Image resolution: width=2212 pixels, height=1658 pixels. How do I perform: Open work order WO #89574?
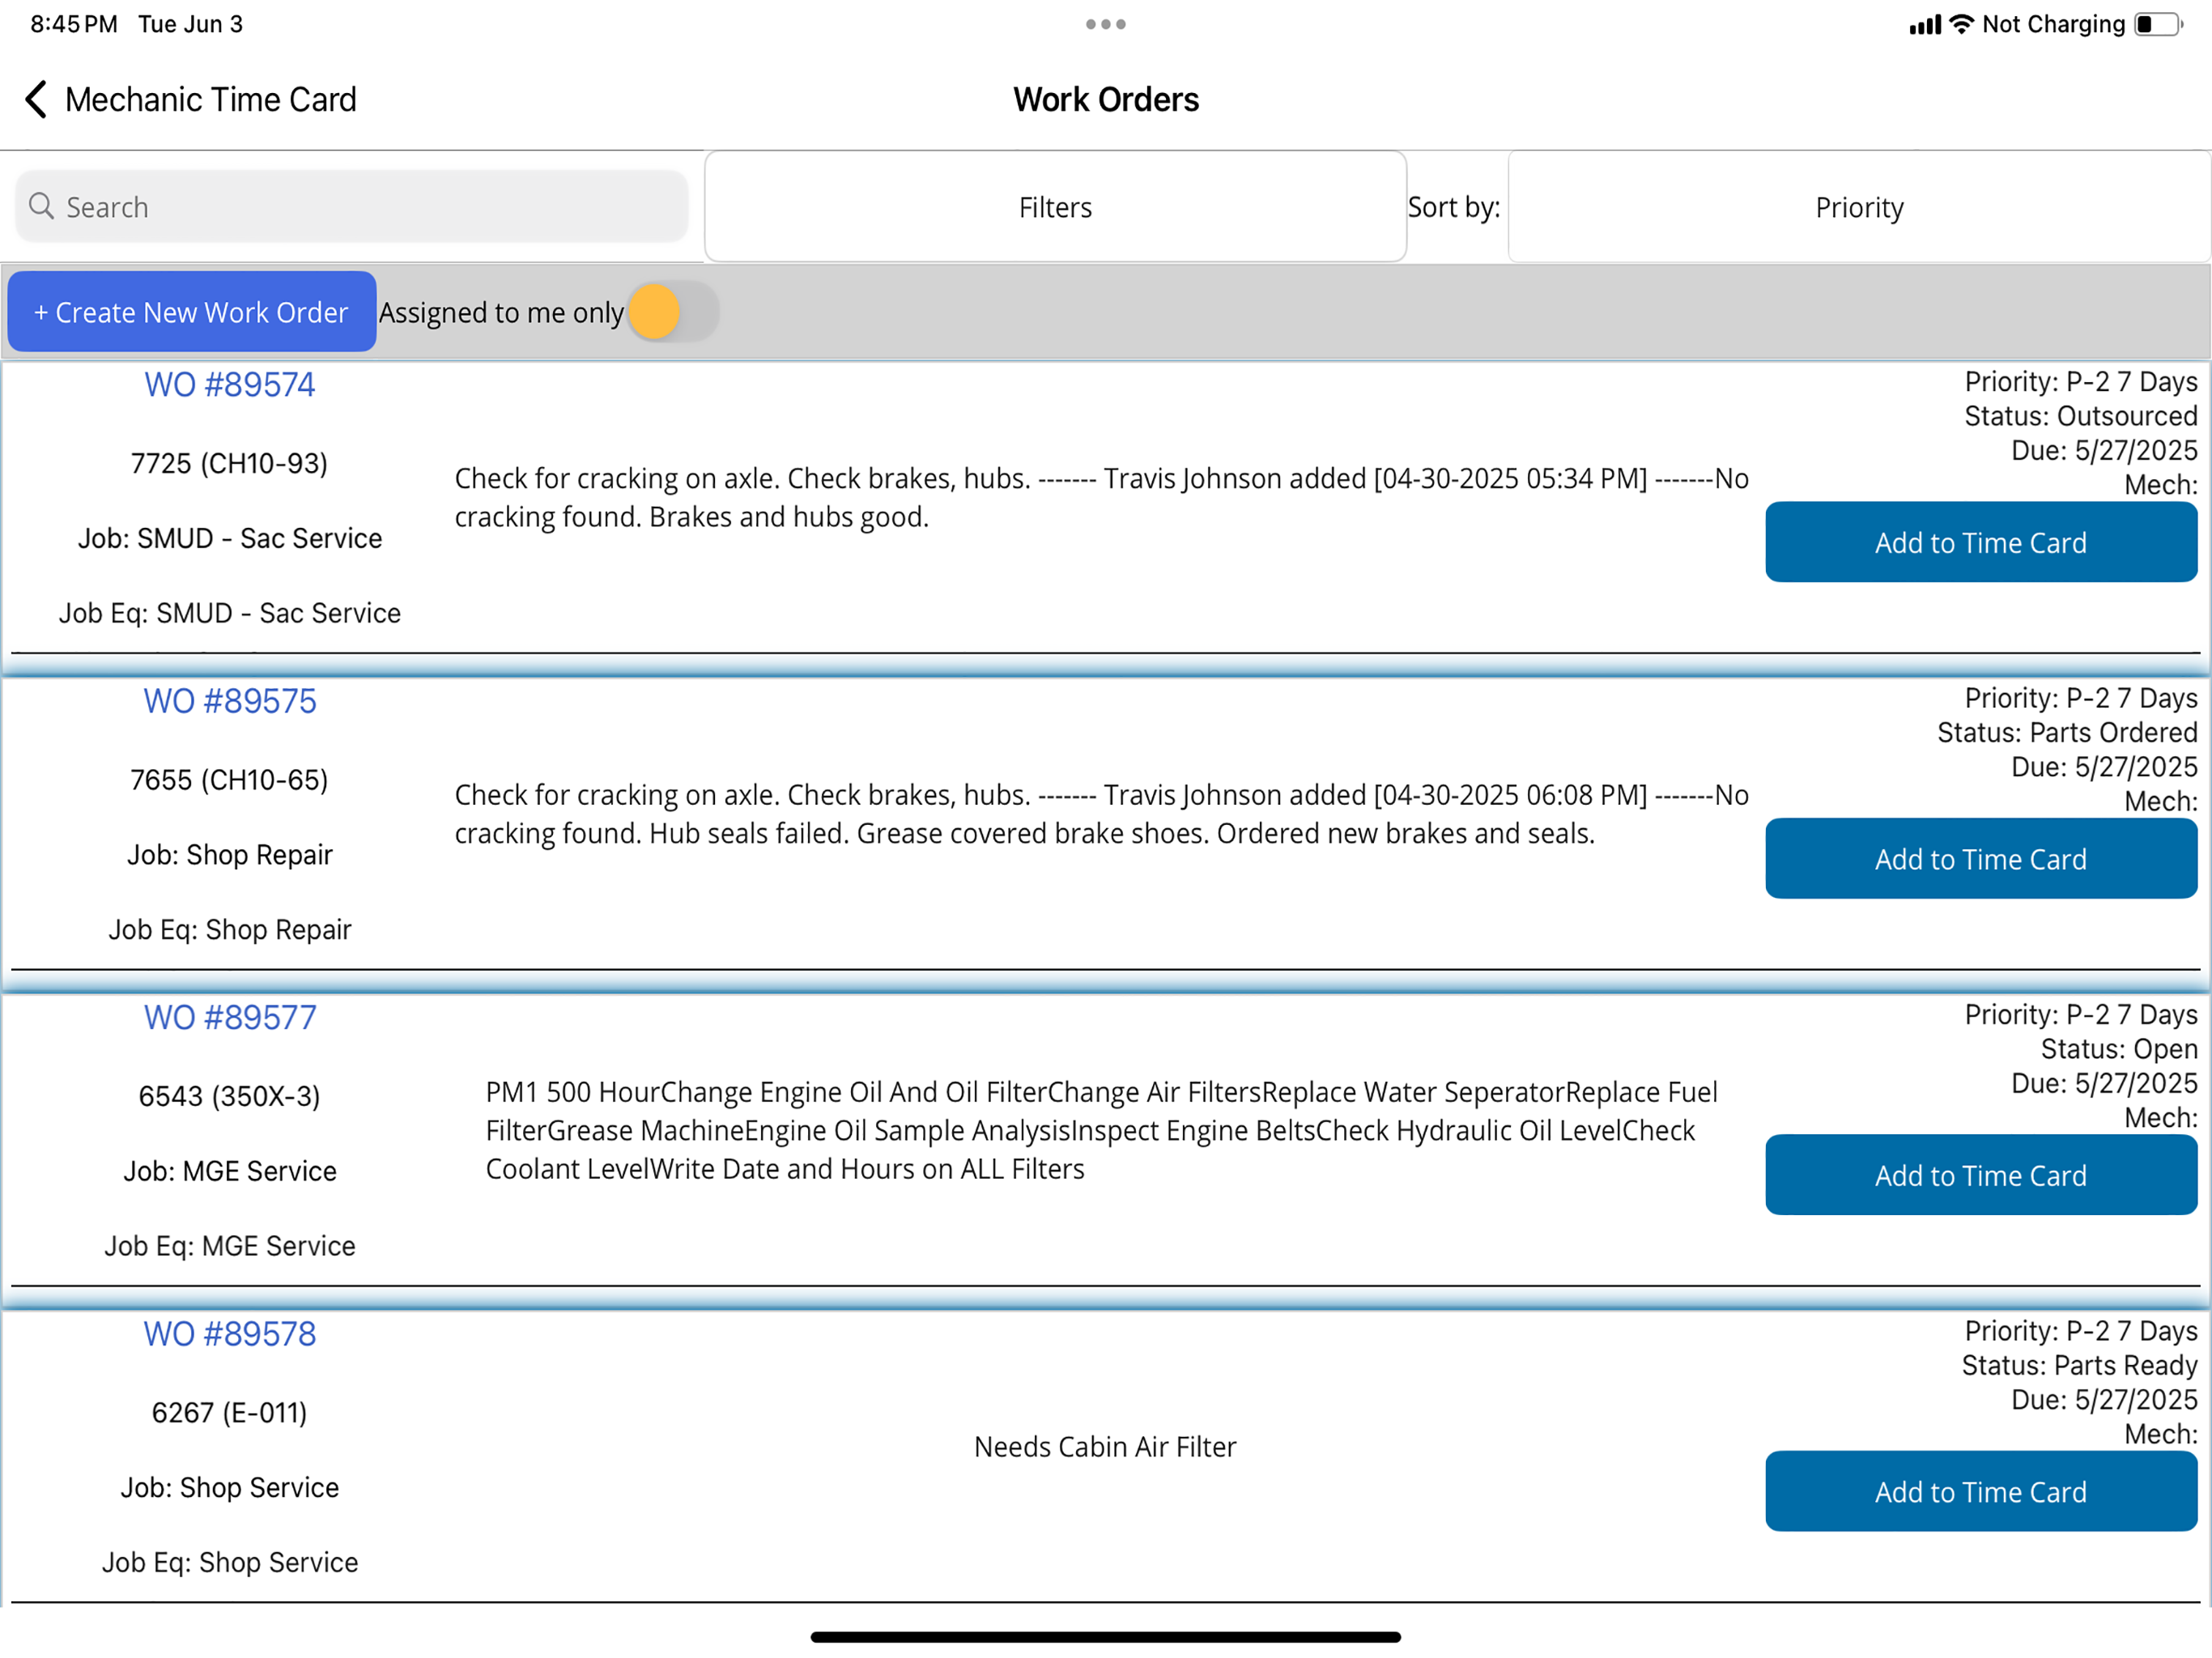coord(230,385)
